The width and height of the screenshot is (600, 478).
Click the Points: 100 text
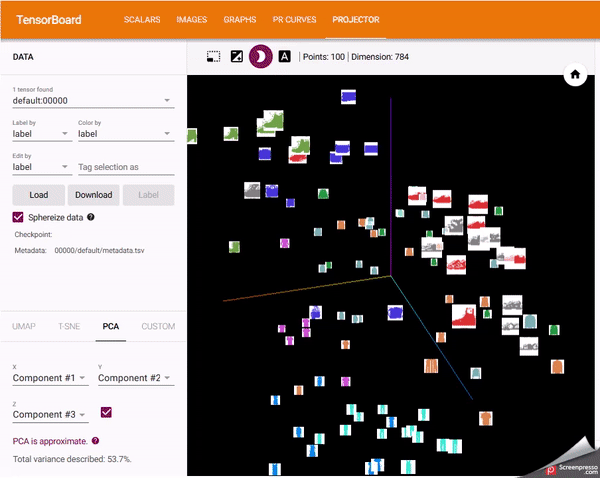(324, 57)
